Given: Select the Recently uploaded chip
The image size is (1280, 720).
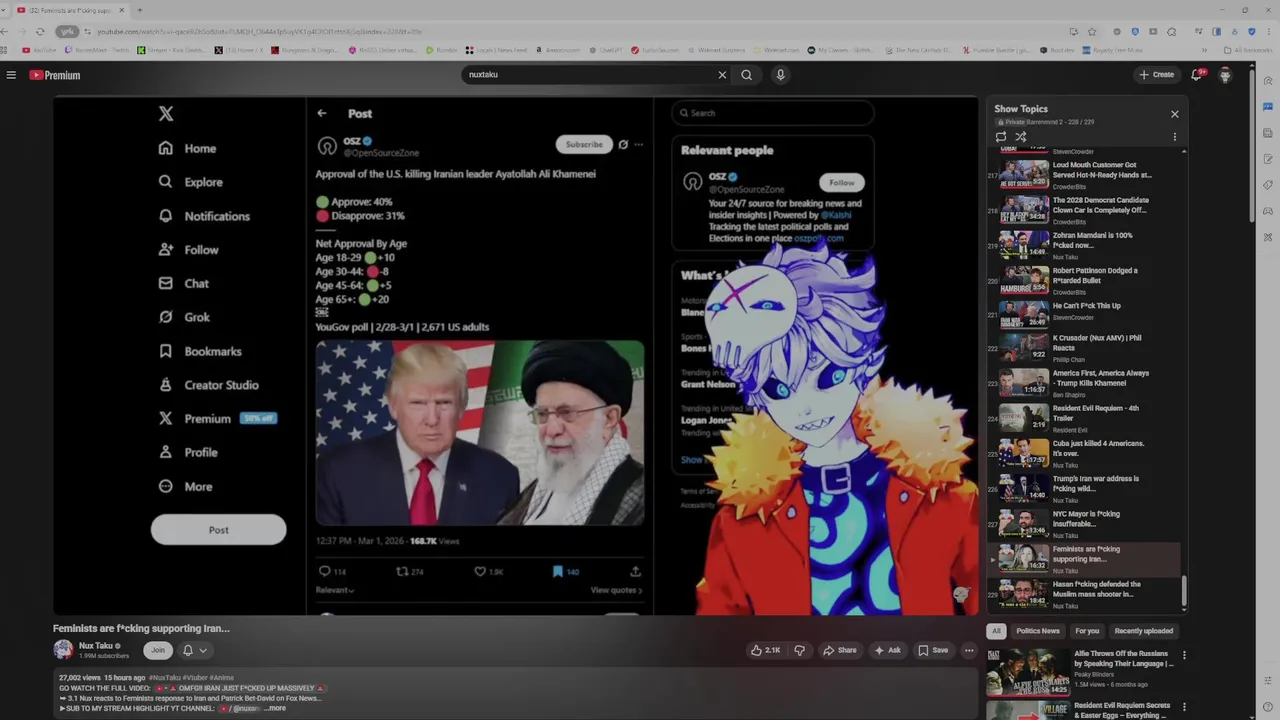Looking at the screenshot, I should (1144, 631).
